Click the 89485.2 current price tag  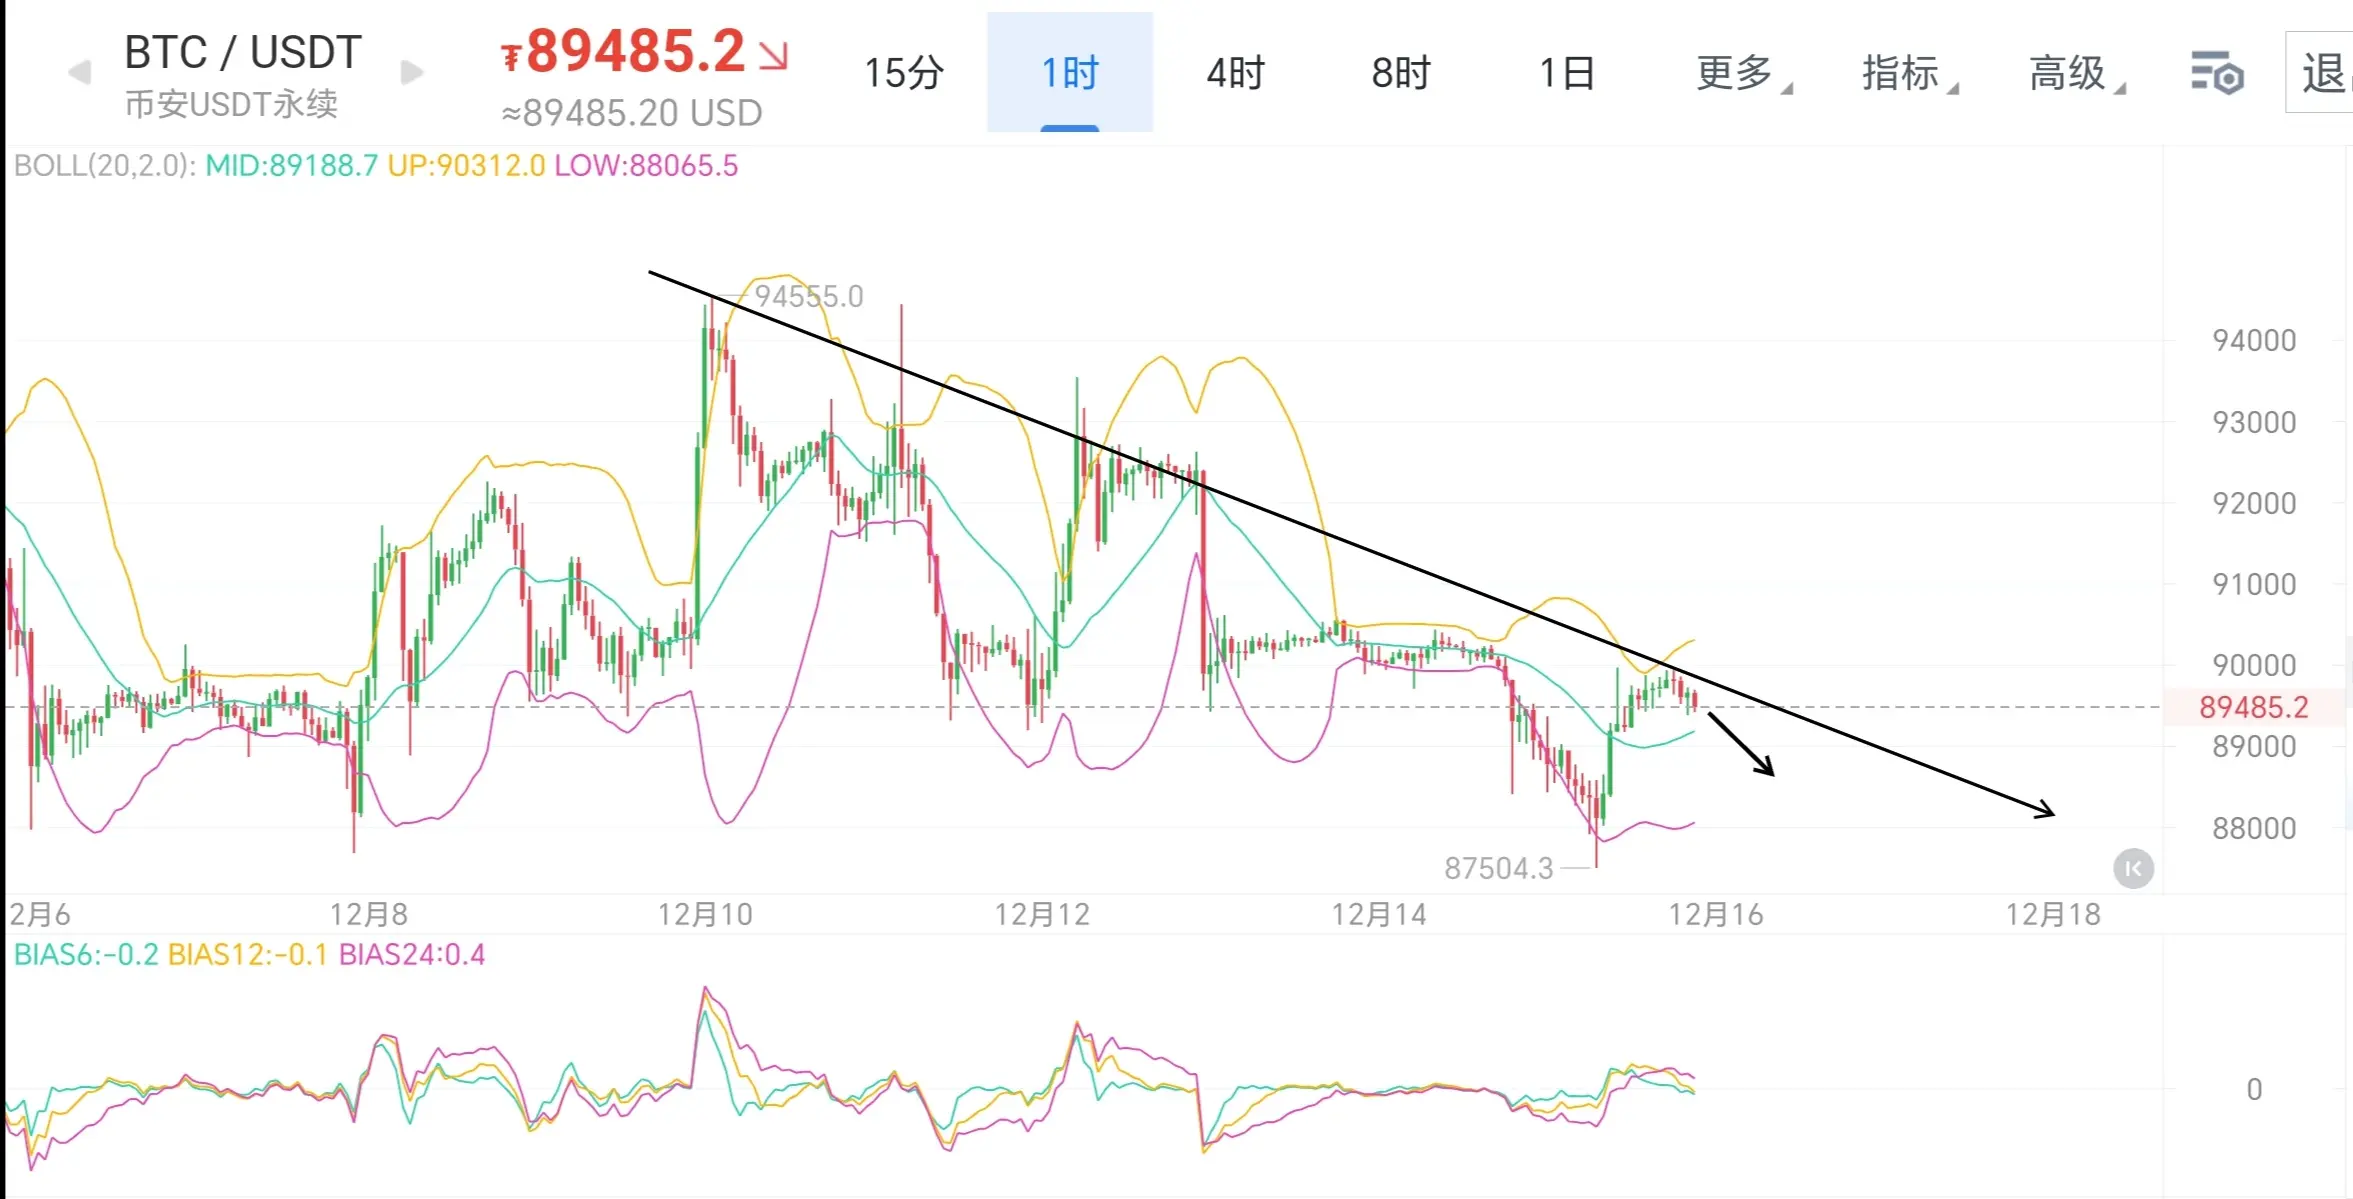pos(2253,707)
